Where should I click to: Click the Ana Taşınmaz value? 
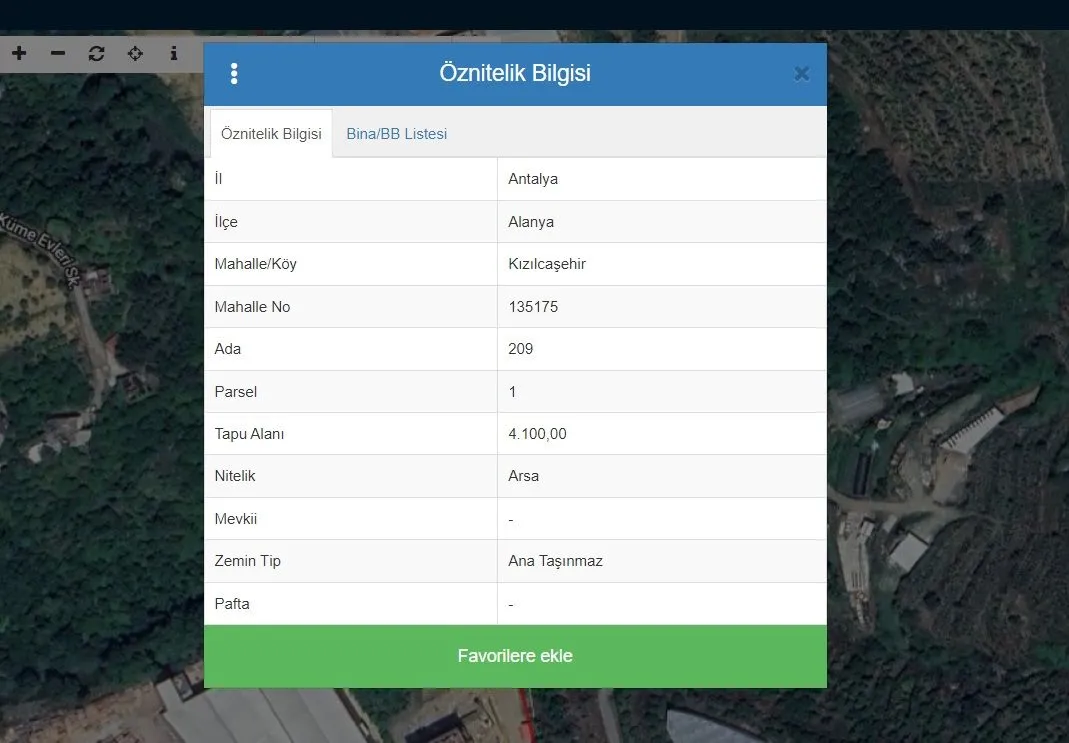555,561
